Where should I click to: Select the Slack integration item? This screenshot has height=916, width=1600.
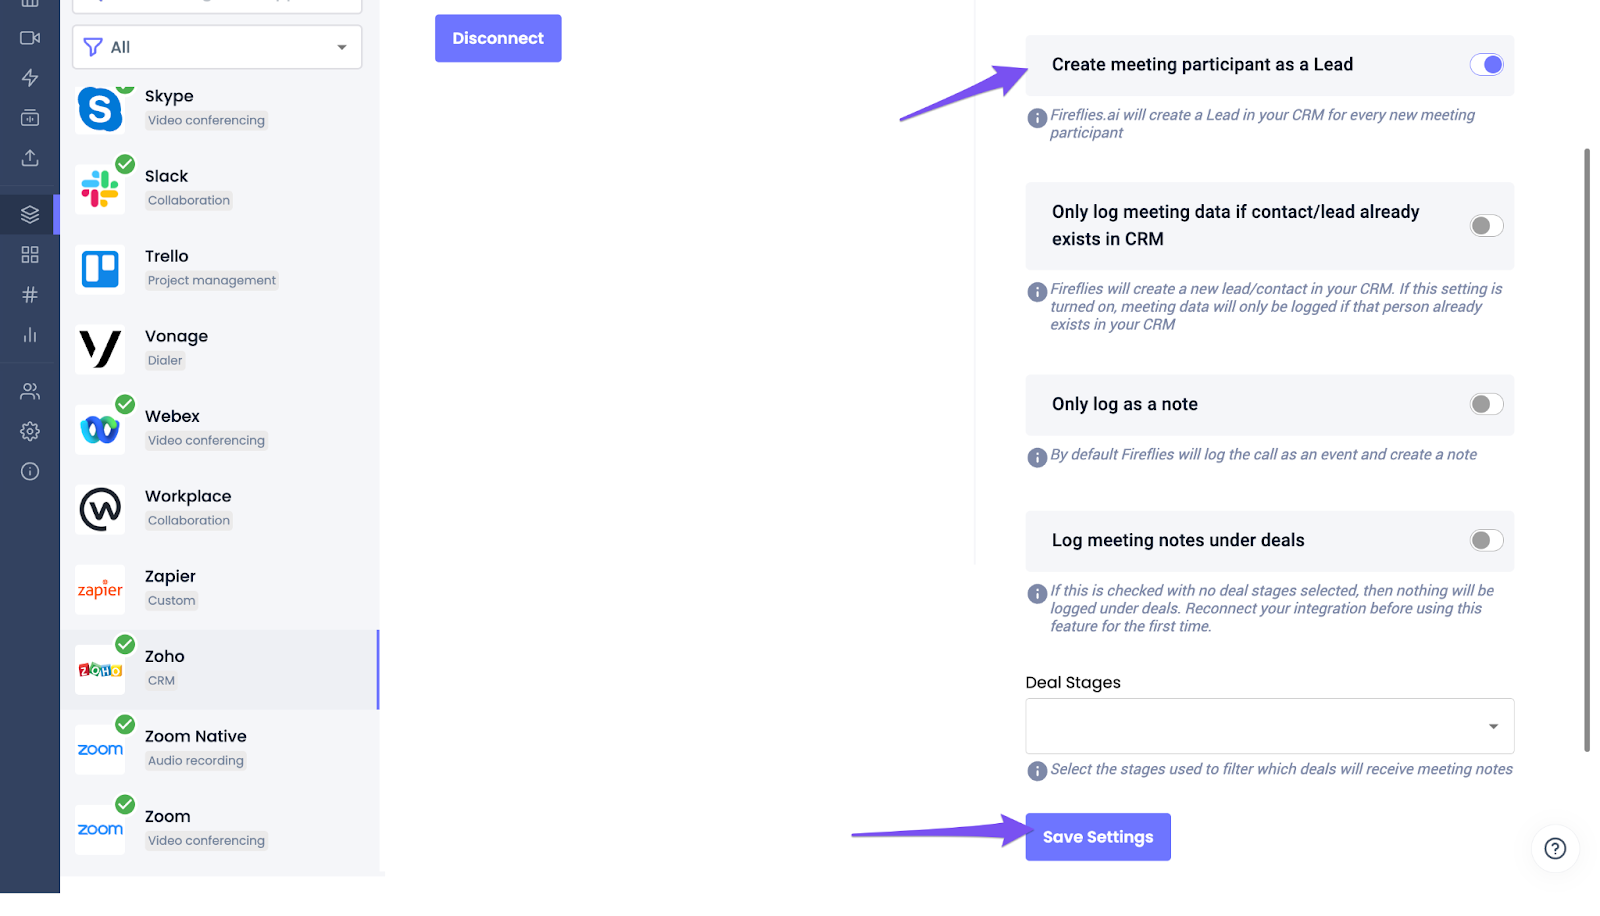click(218, 188)
